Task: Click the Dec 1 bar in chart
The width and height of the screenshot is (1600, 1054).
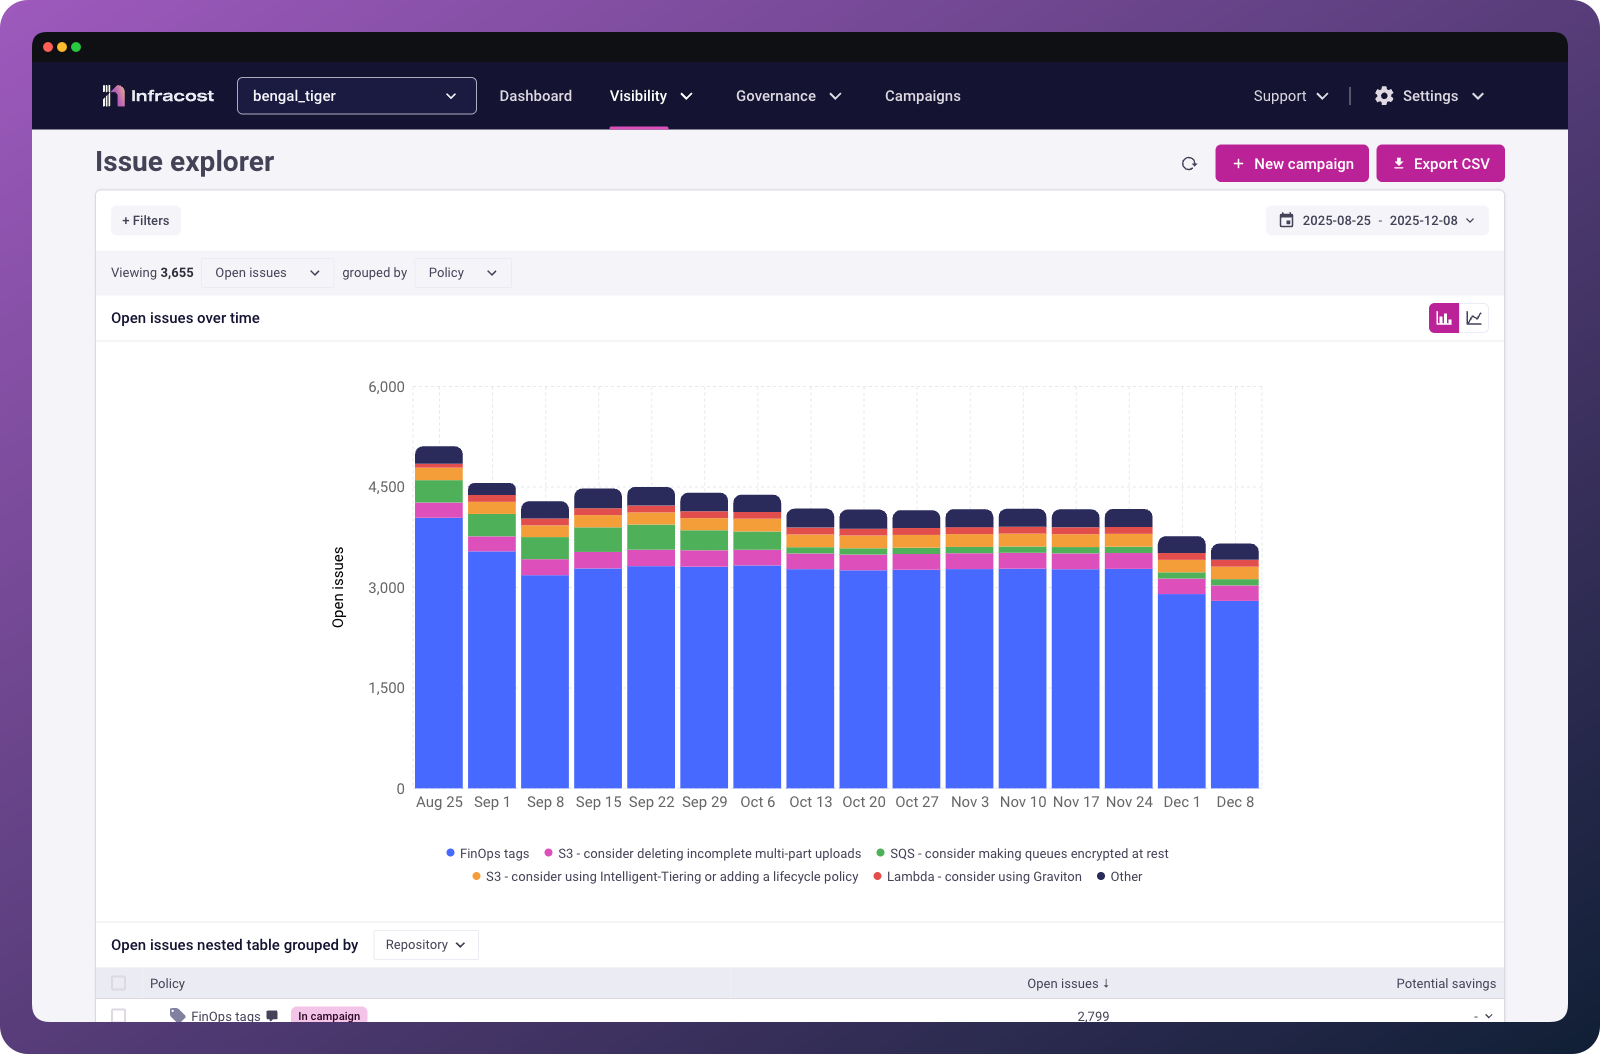Action: coord(1182,662)
